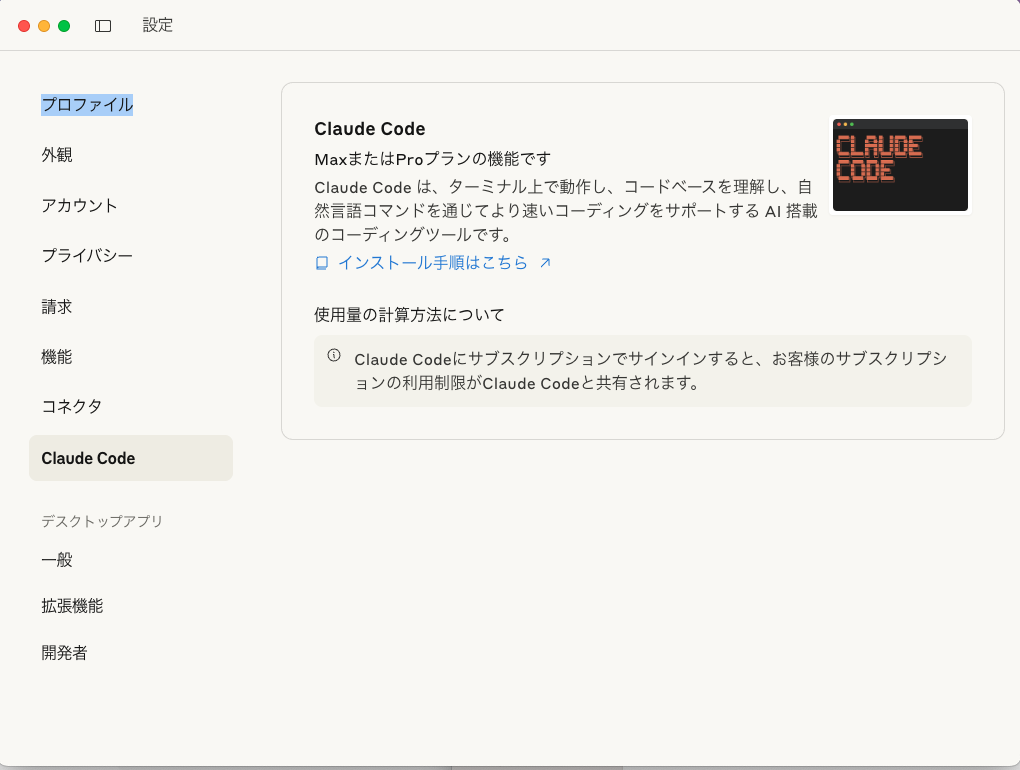Minimize the window with yellow button
The height and width of the screenshot is (770, 1020).
click(44, 26)
